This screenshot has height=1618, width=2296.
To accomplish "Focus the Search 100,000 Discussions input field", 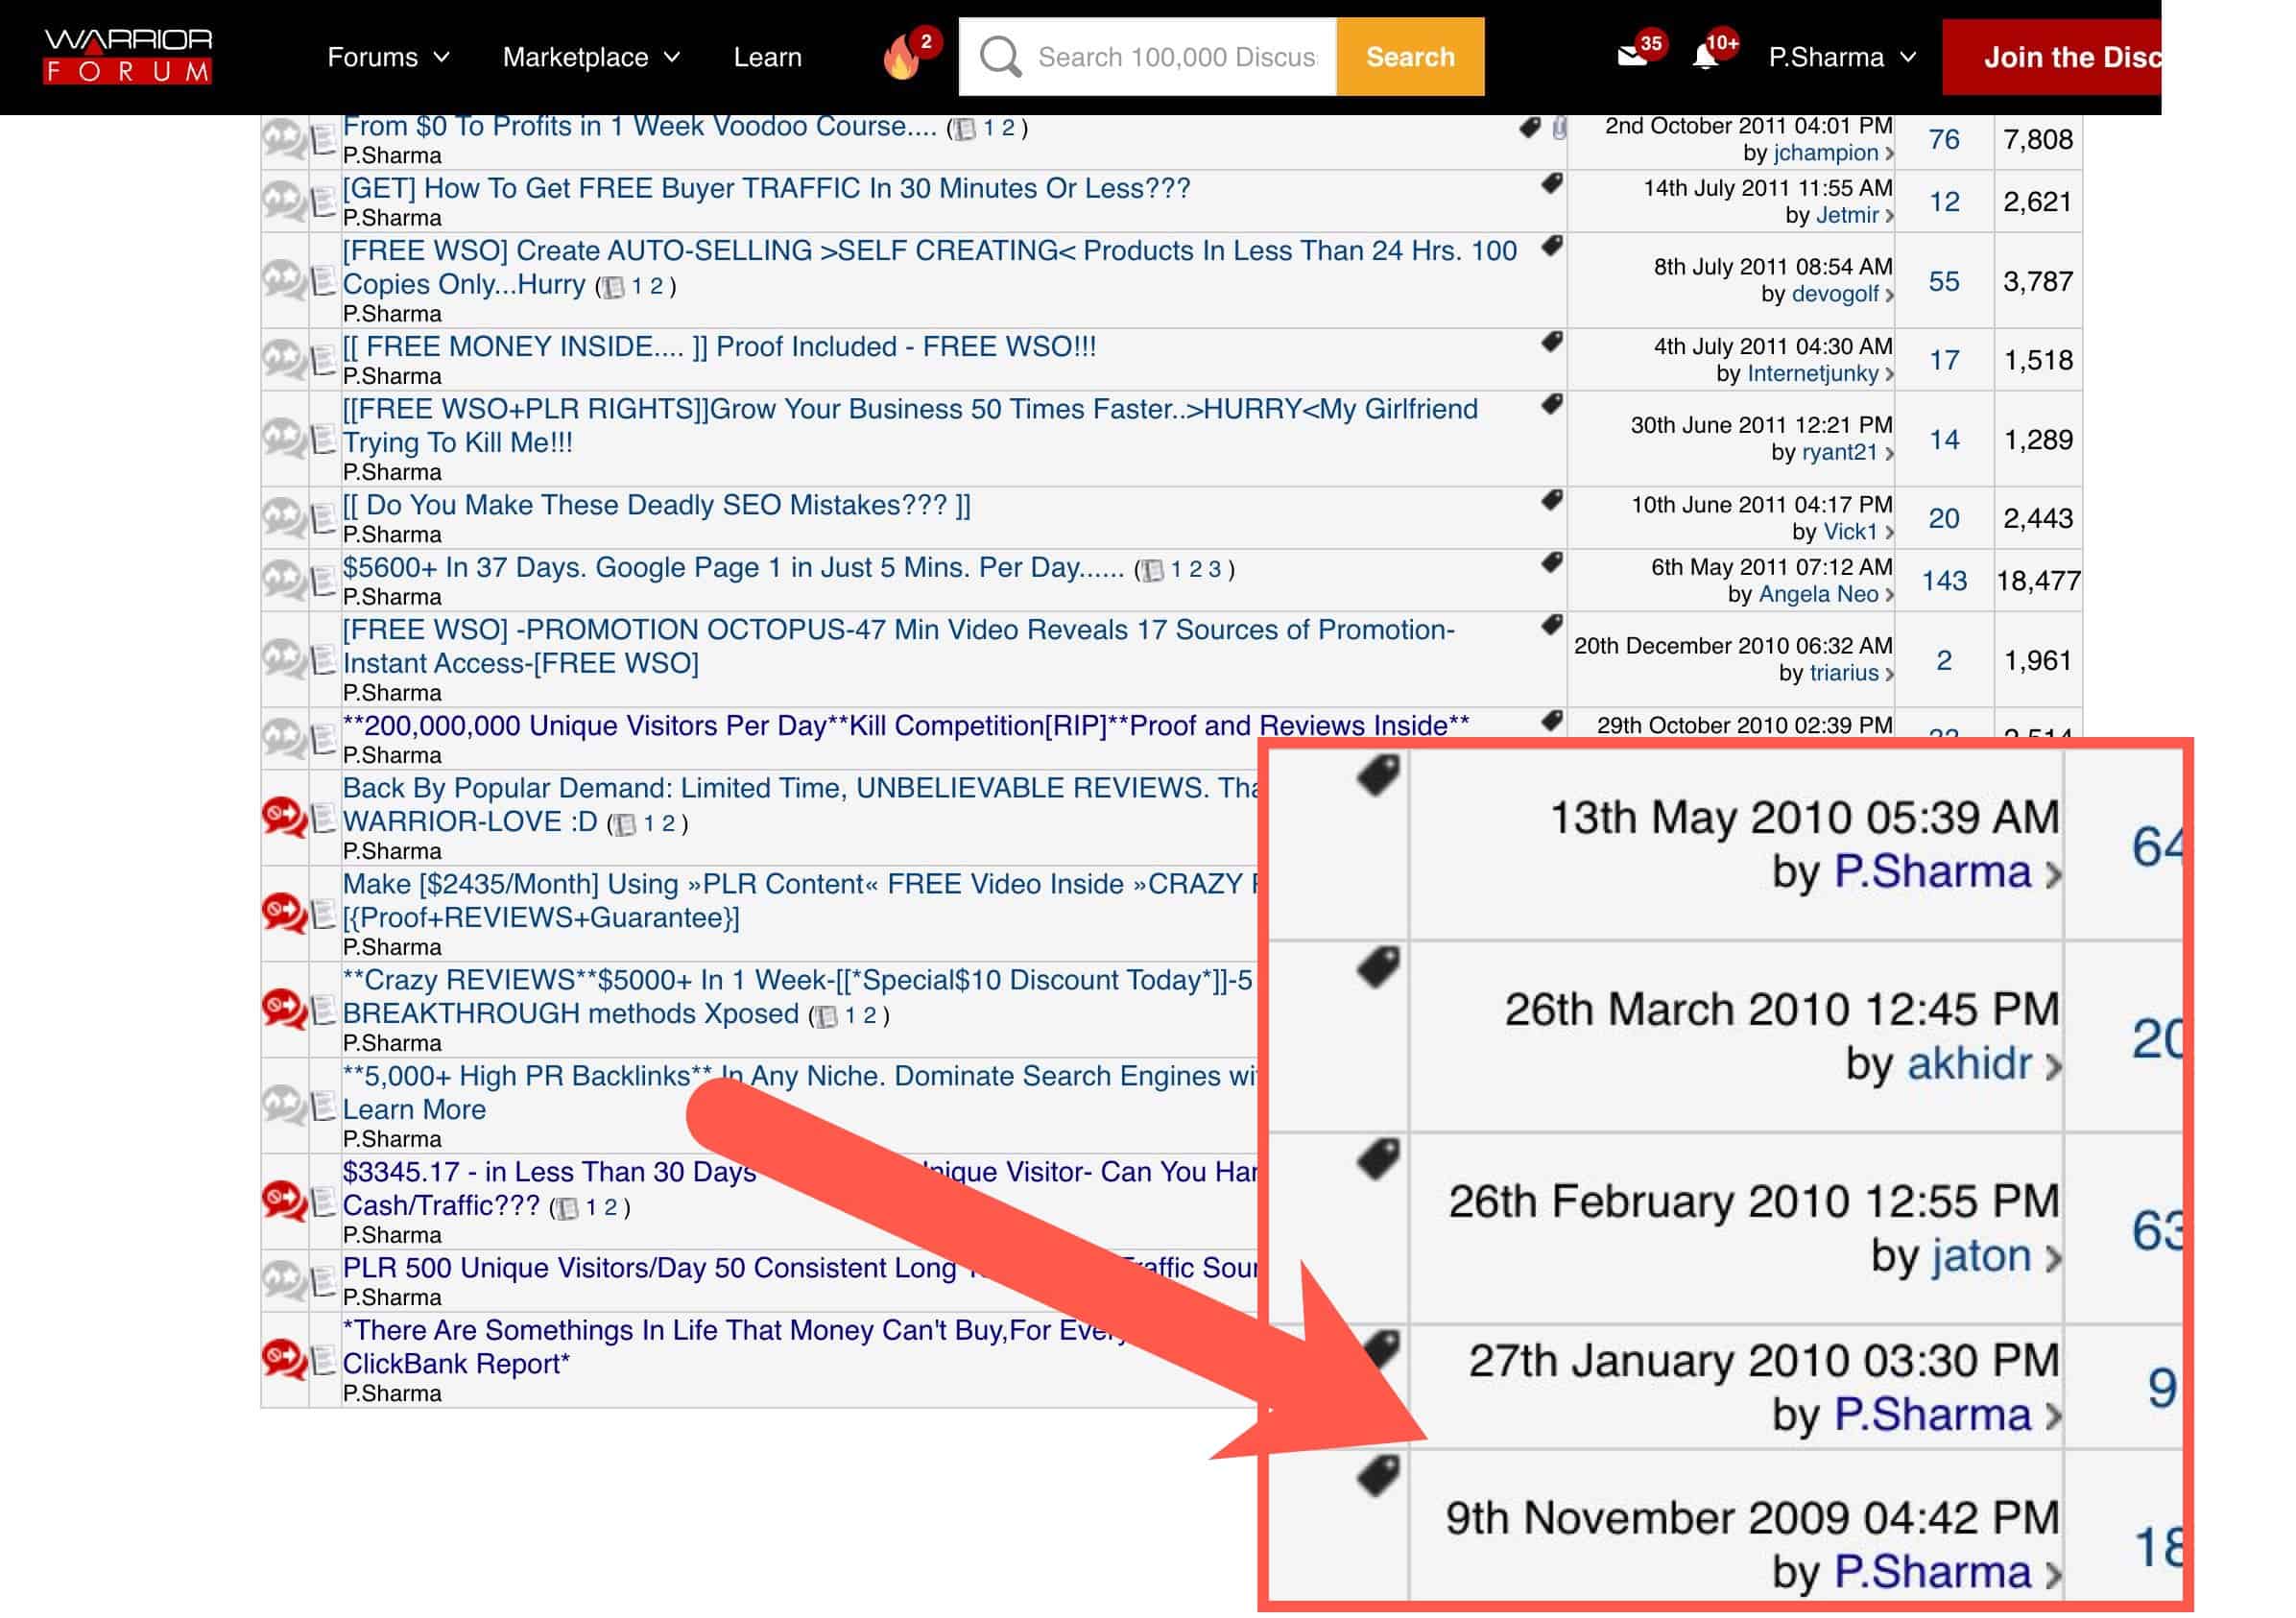I will tap(1176, 57).
